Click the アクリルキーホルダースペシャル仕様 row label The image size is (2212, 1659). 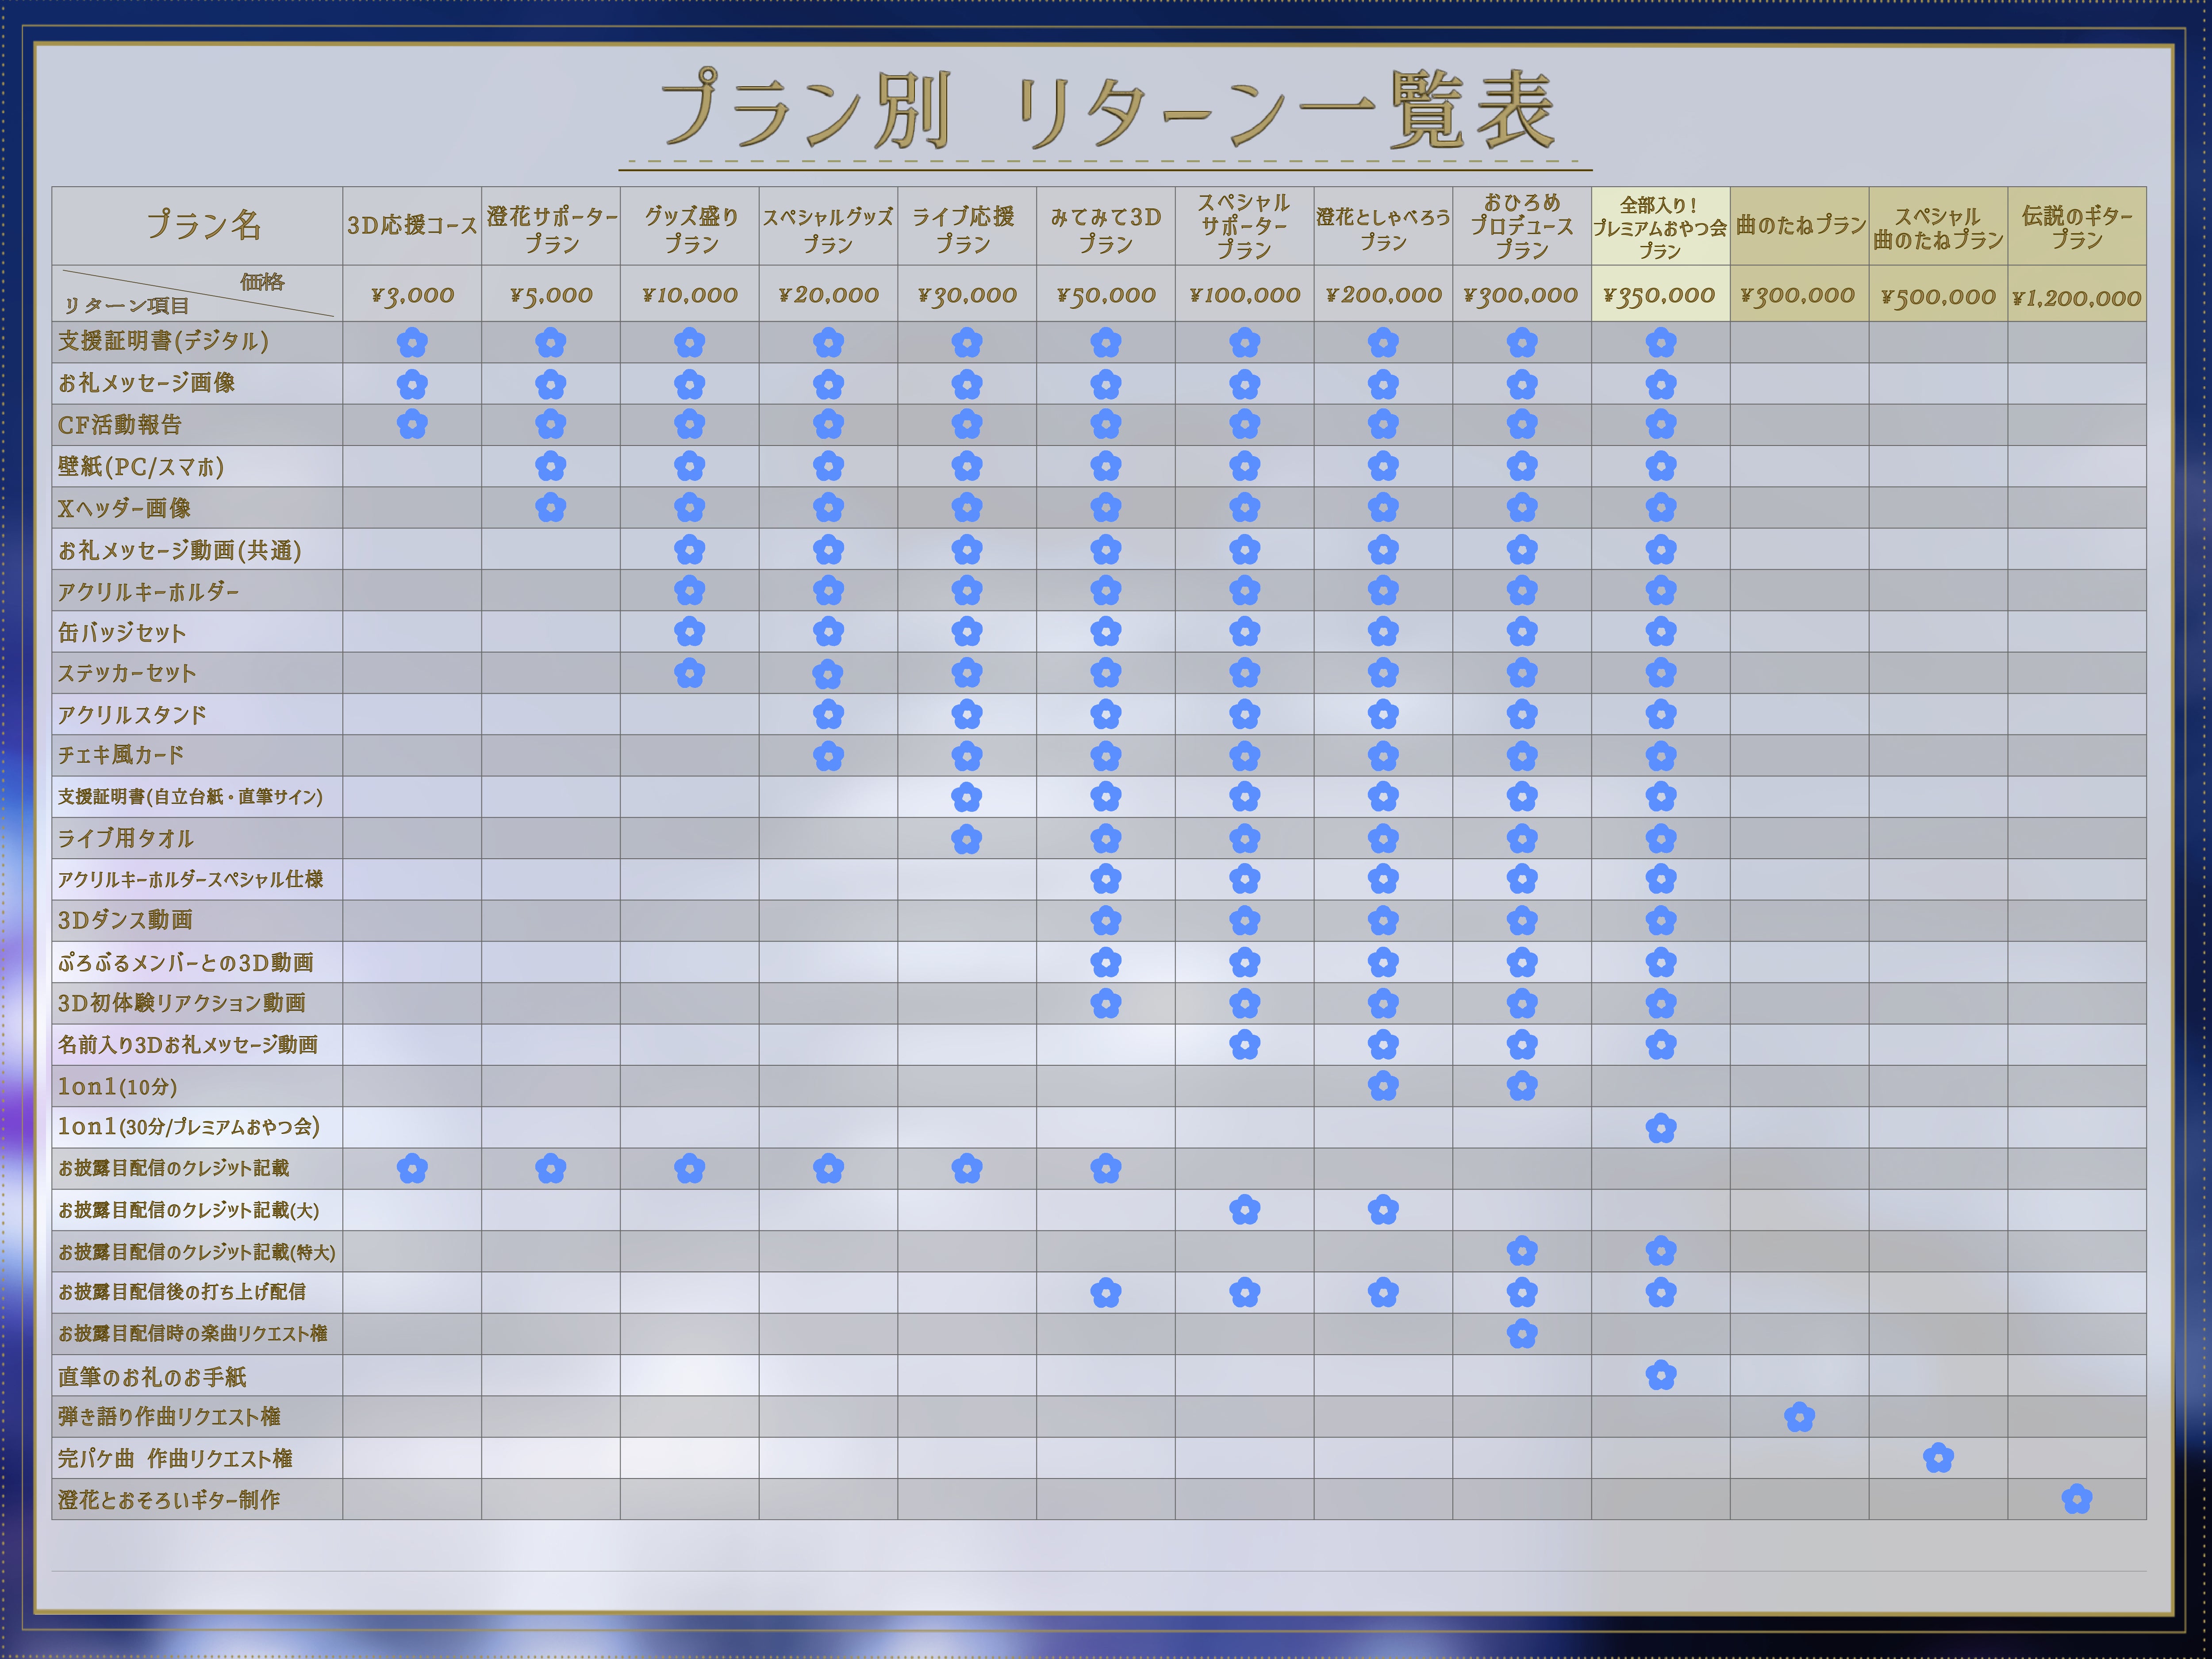(190, 879)
